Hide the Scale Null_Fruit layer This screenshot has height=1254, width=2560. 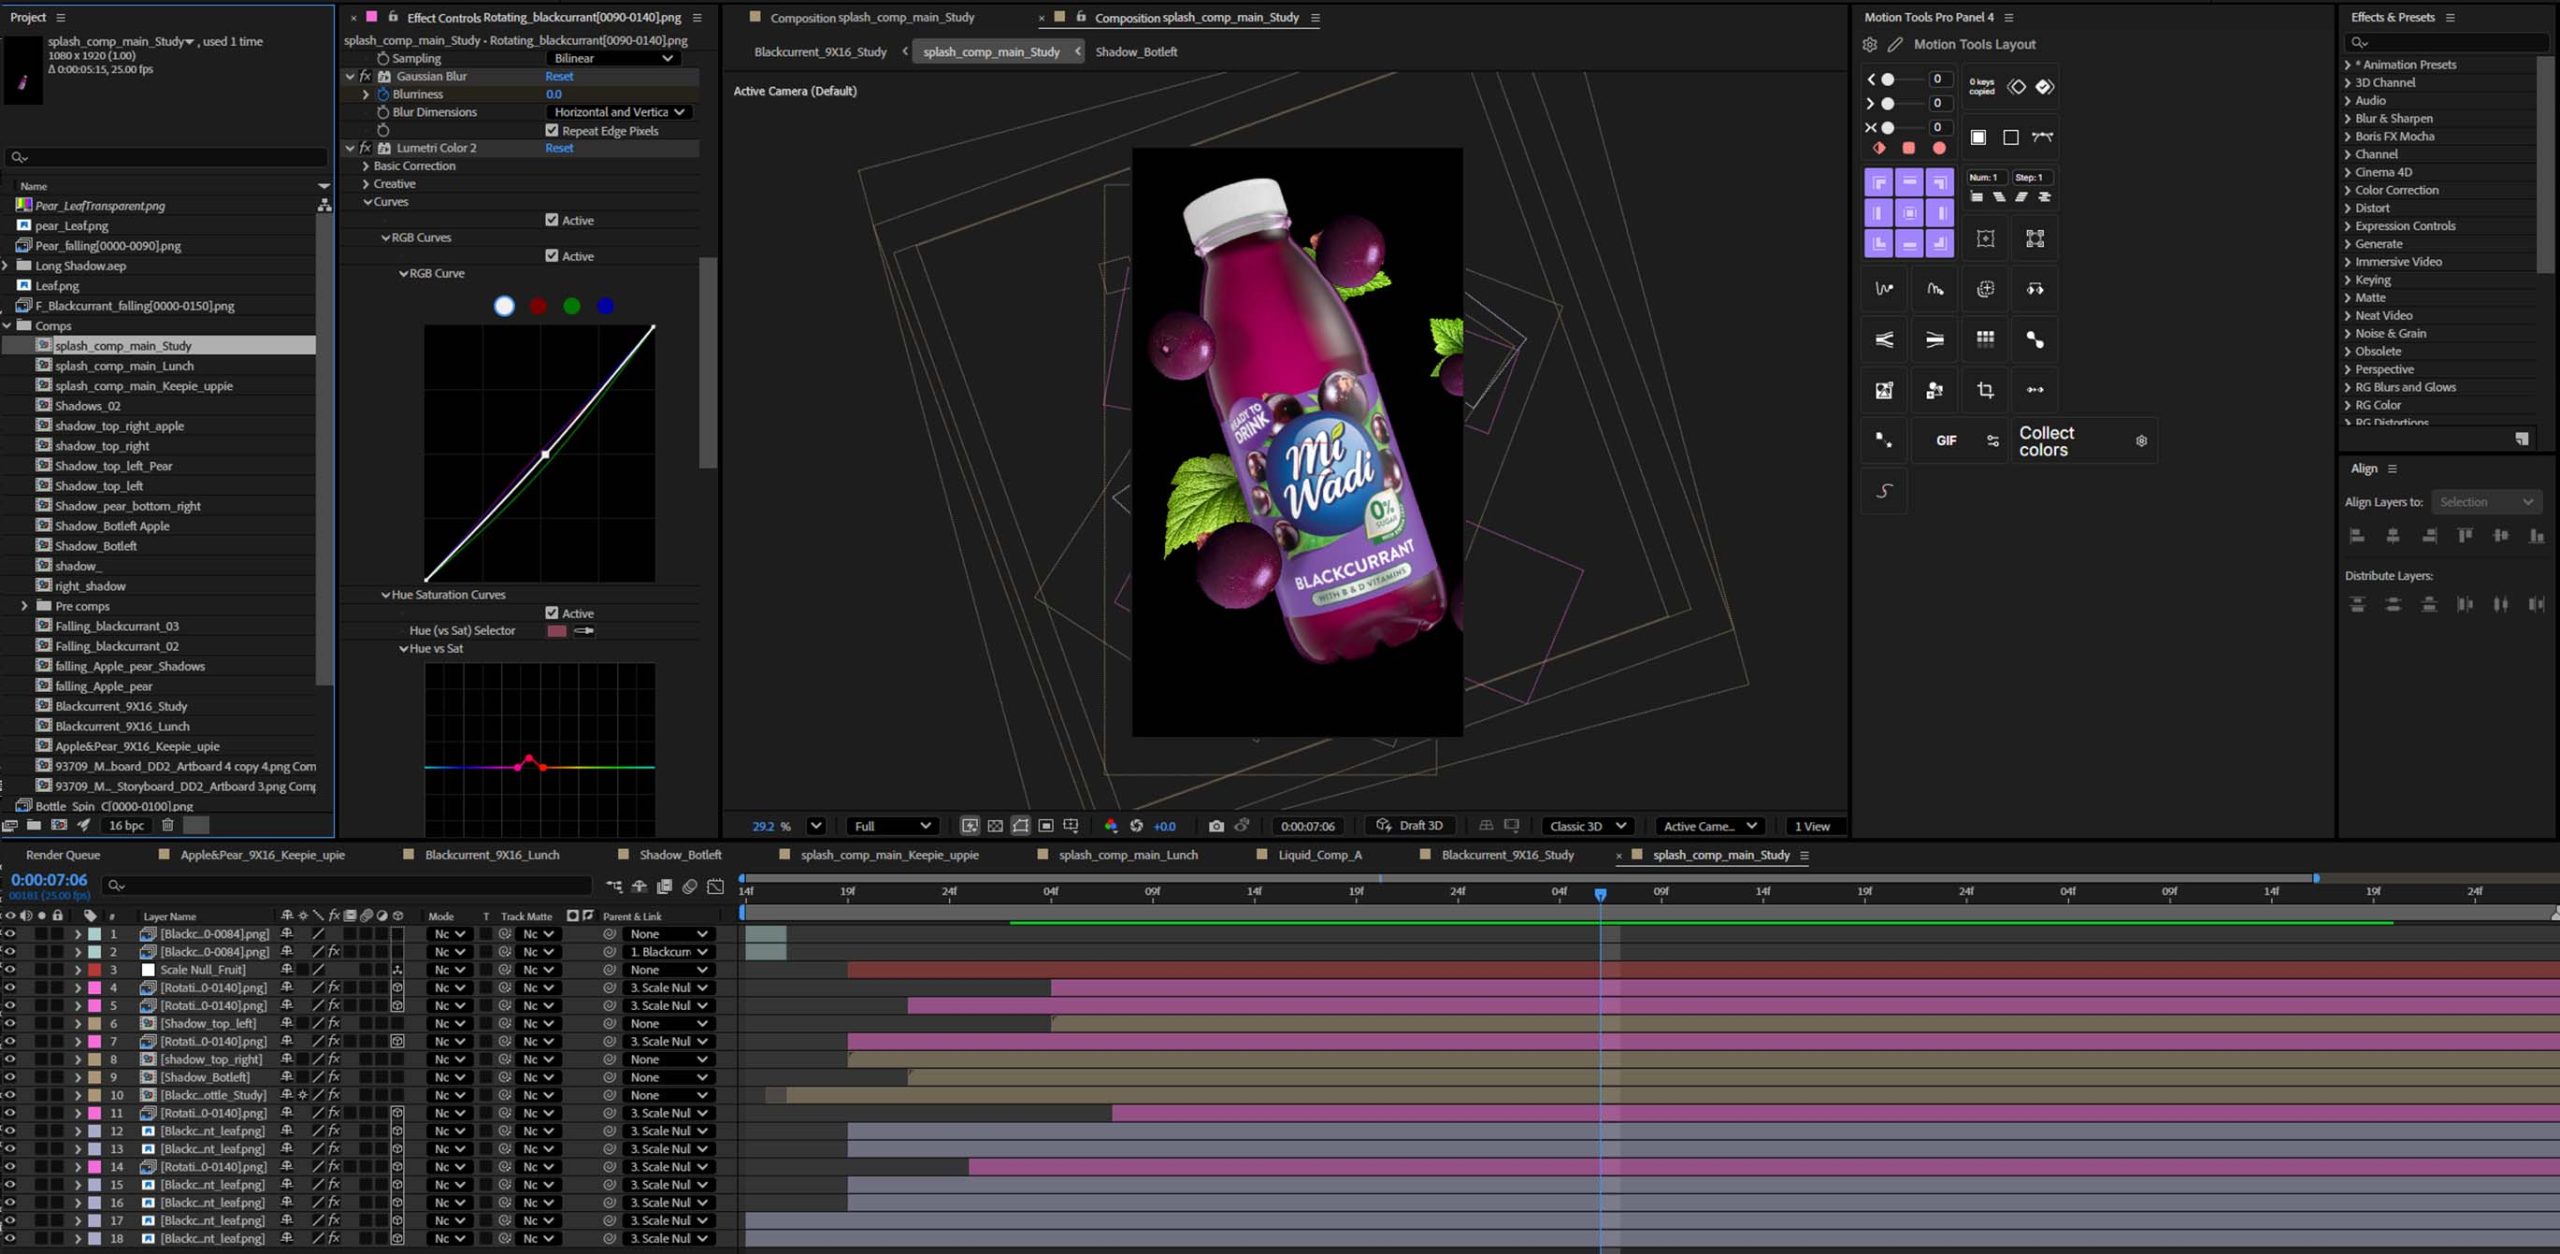10,969
